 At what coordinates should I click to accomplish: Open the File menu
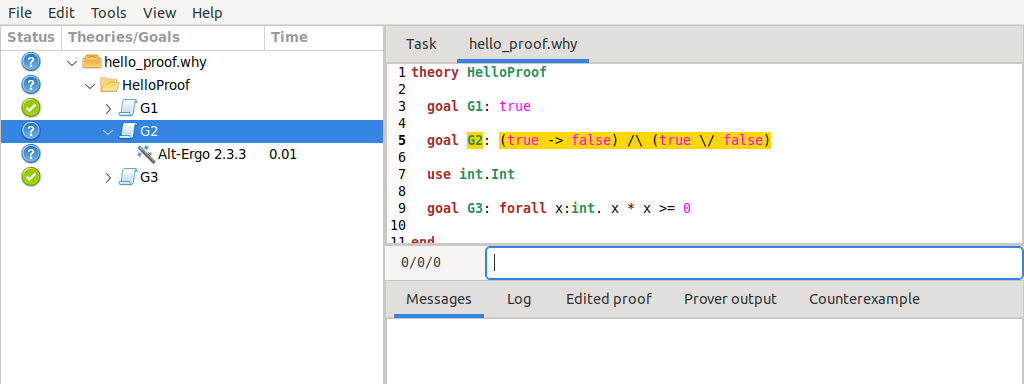(20, 12)
